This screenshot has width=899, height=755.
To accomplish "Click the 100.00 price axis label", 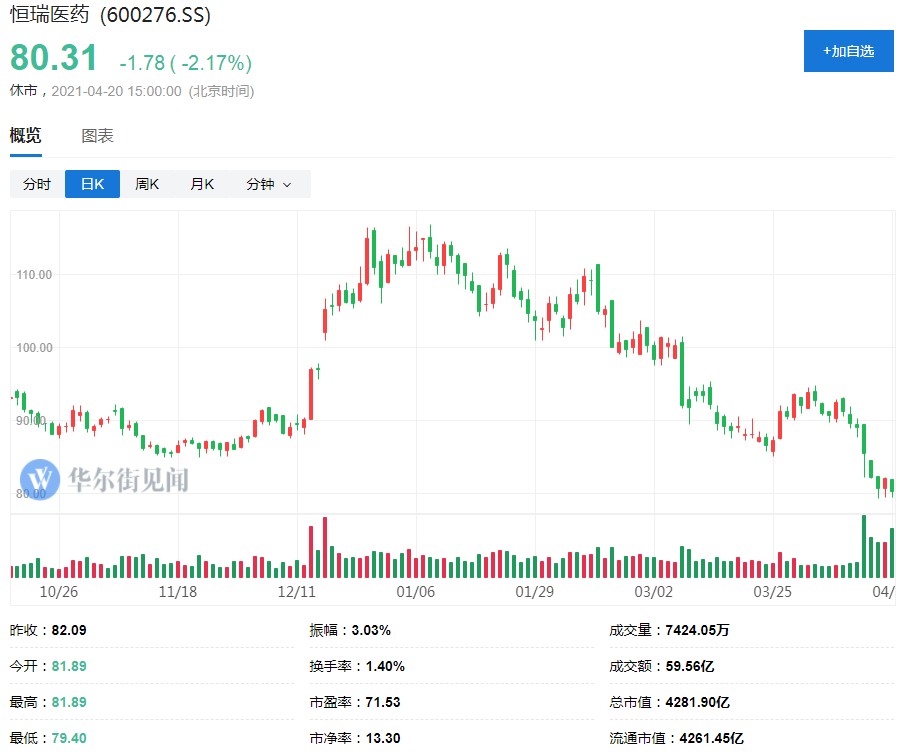I will point(36,348).
